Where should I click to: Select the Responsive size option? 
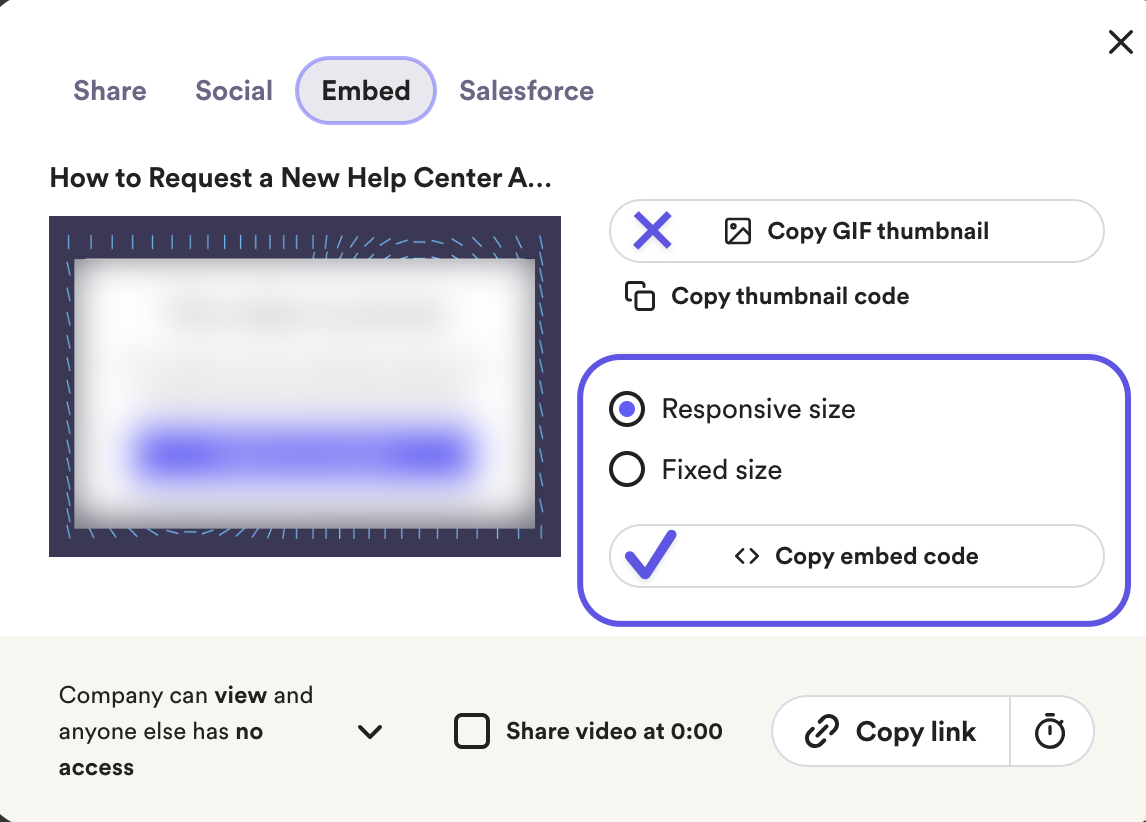[627, 410]
